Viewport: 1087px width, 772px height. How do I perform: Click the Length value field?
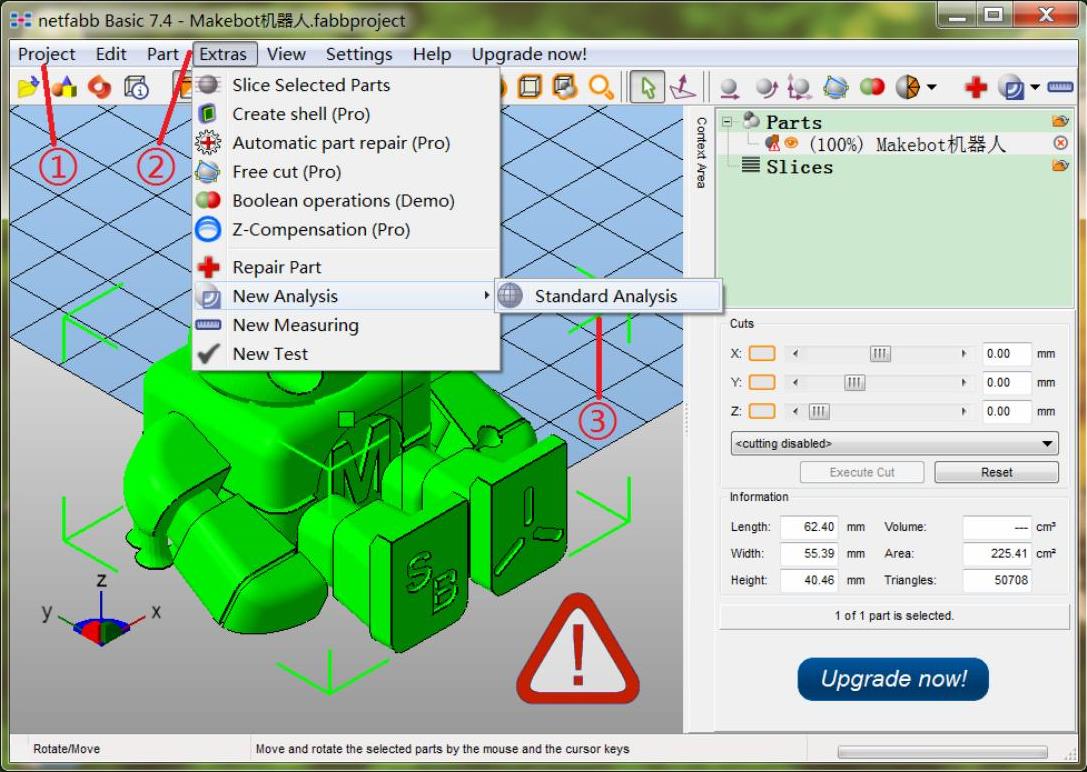coord(809,527)
